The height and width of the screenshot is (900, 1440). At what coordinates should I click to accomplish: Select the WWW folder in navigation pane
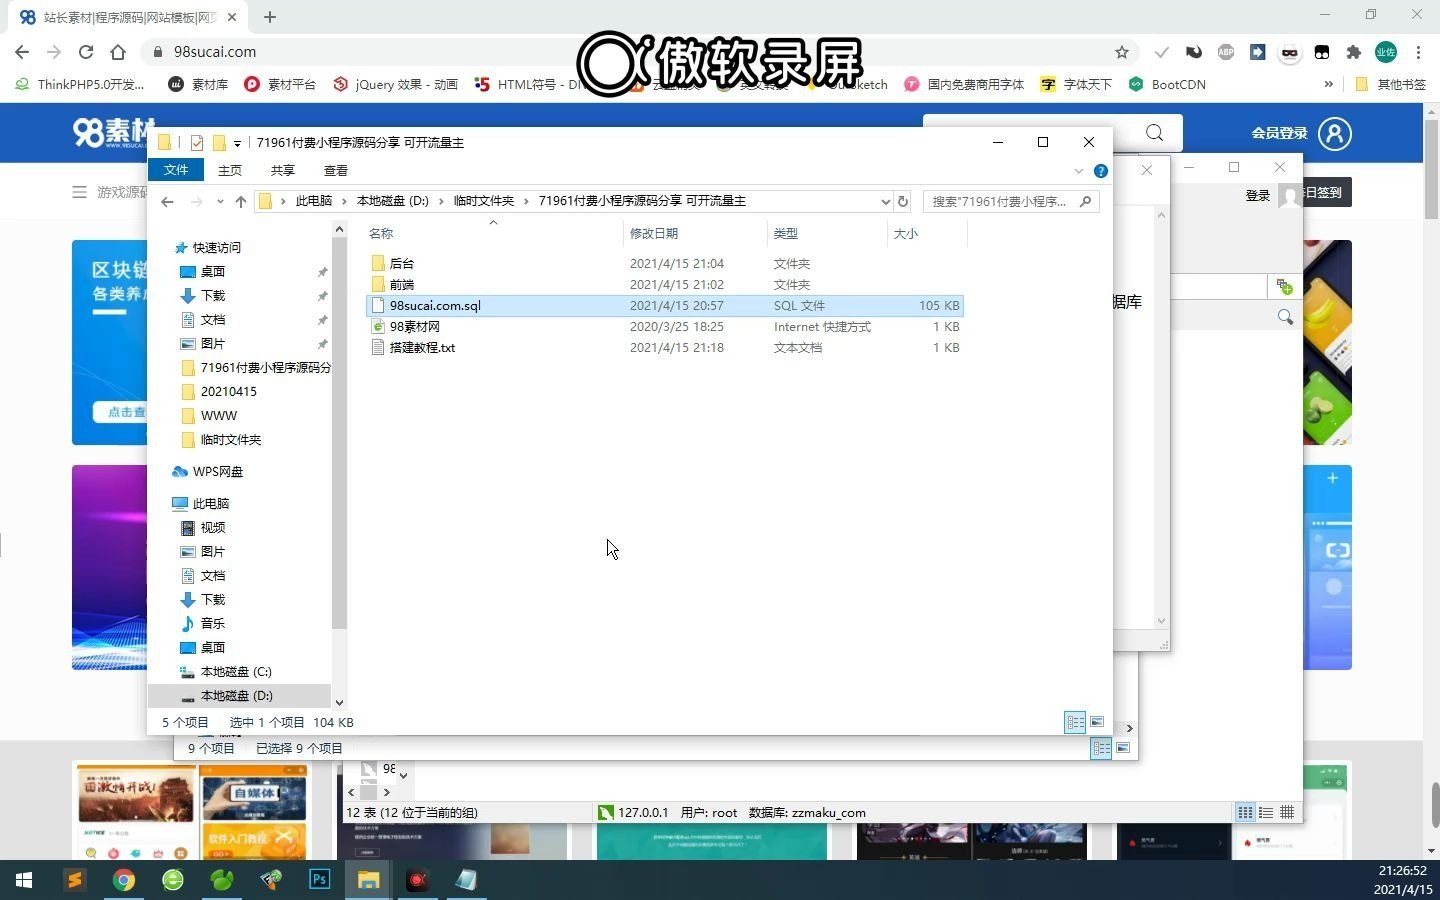point(219,415)
